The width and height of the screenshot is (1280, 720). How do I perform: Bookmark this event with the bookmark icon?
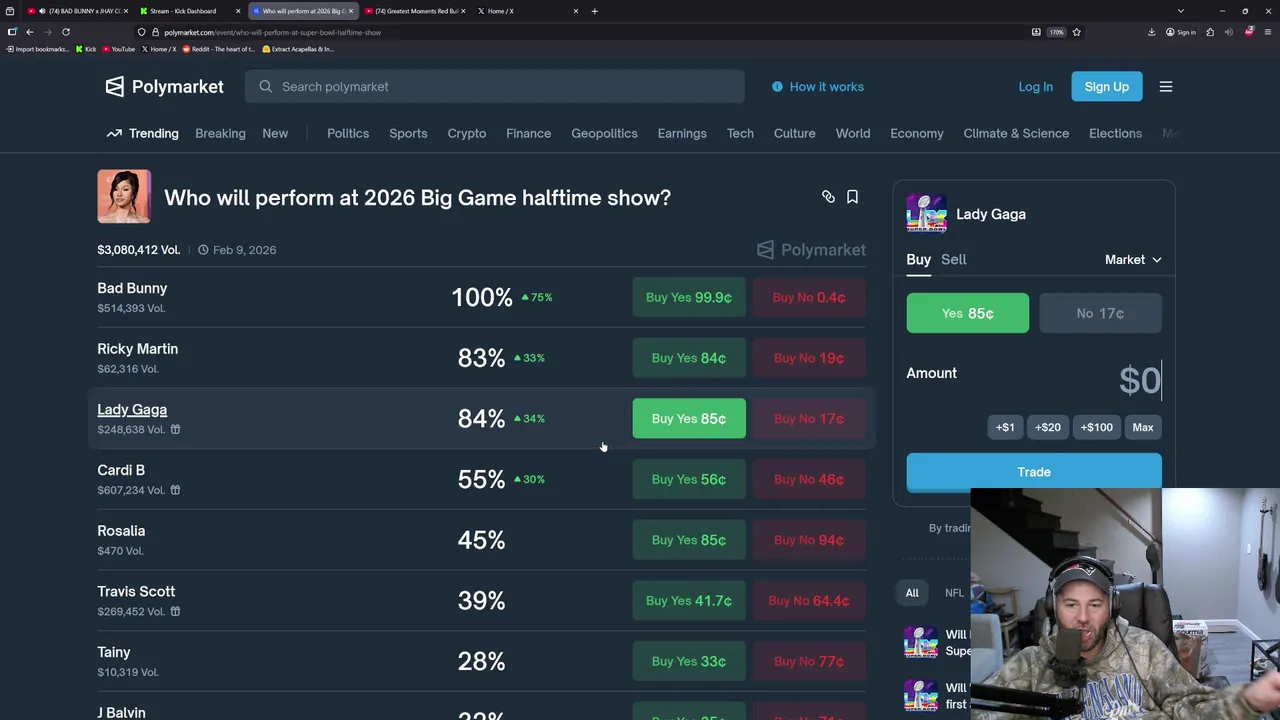(x=852, y=197)
